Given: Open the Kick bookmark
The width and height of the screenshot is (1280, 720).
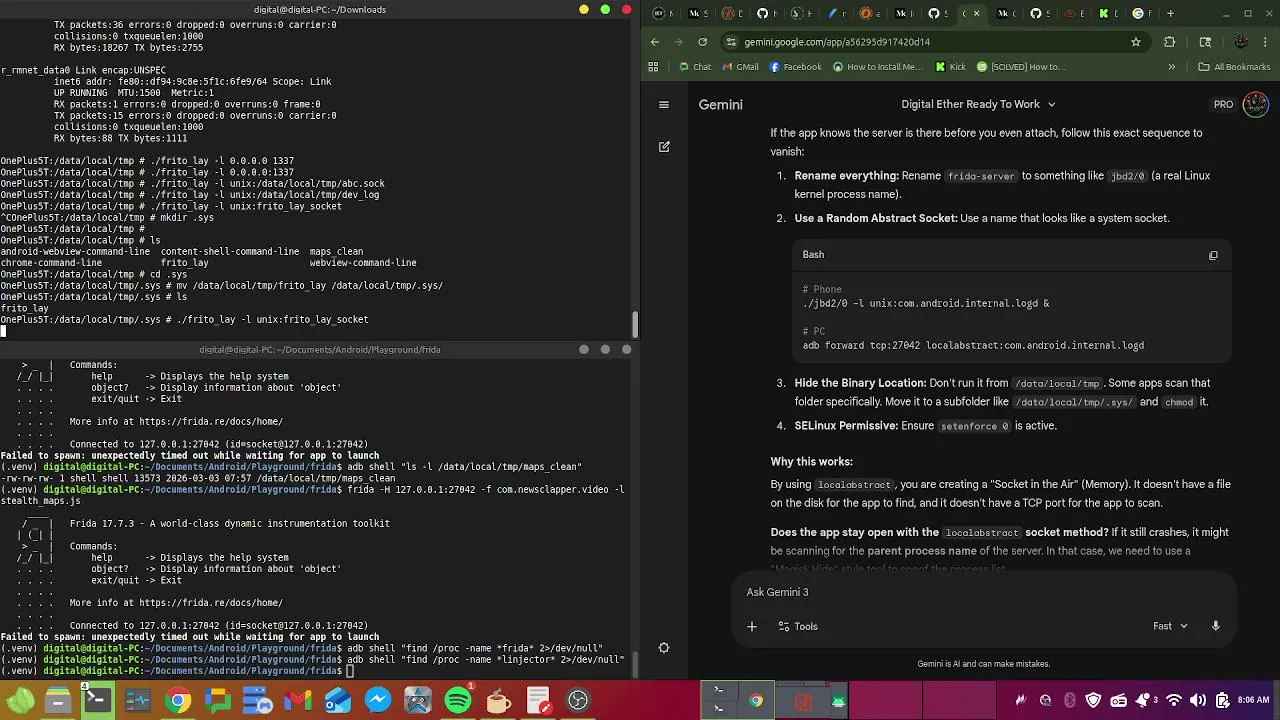Looking at the screenshot, I should 950,67.
